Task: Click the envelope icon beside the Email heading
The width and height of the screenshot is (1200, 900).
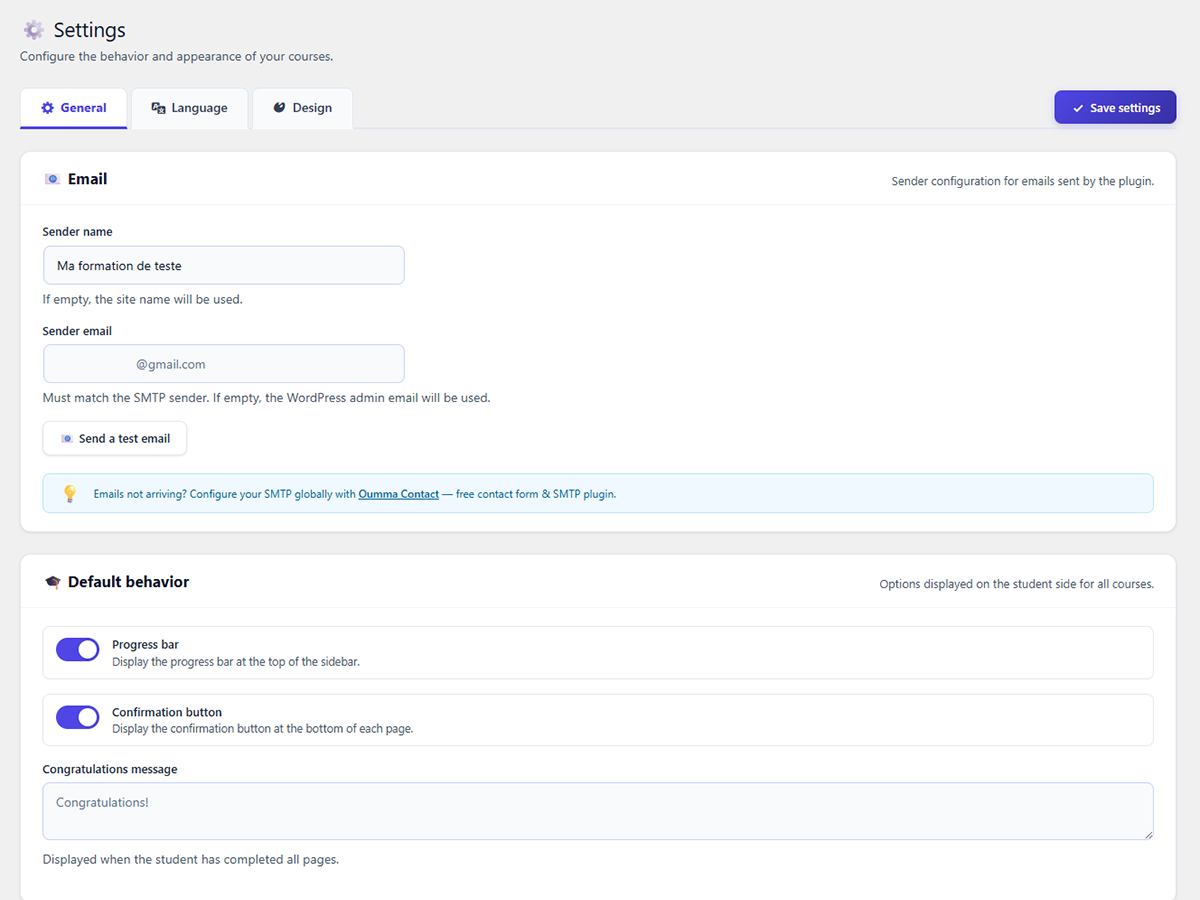Action: click(x=52, y=179)
